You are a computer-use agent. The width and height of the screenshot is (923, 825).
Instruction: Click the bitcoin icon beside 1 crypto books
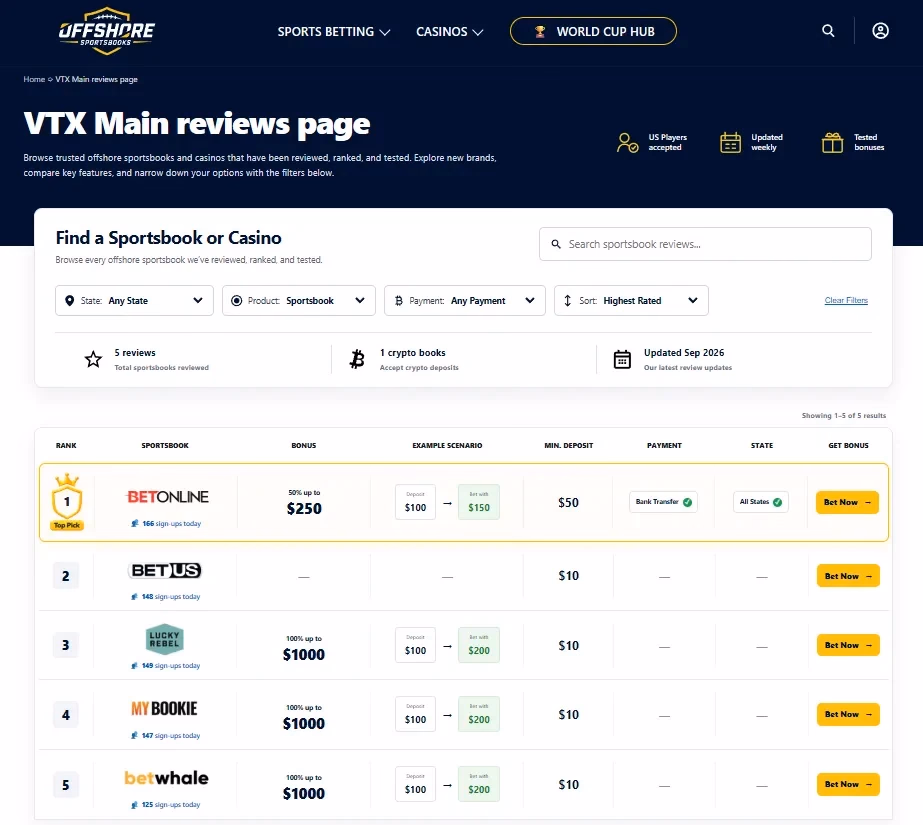tap(357, 359)
